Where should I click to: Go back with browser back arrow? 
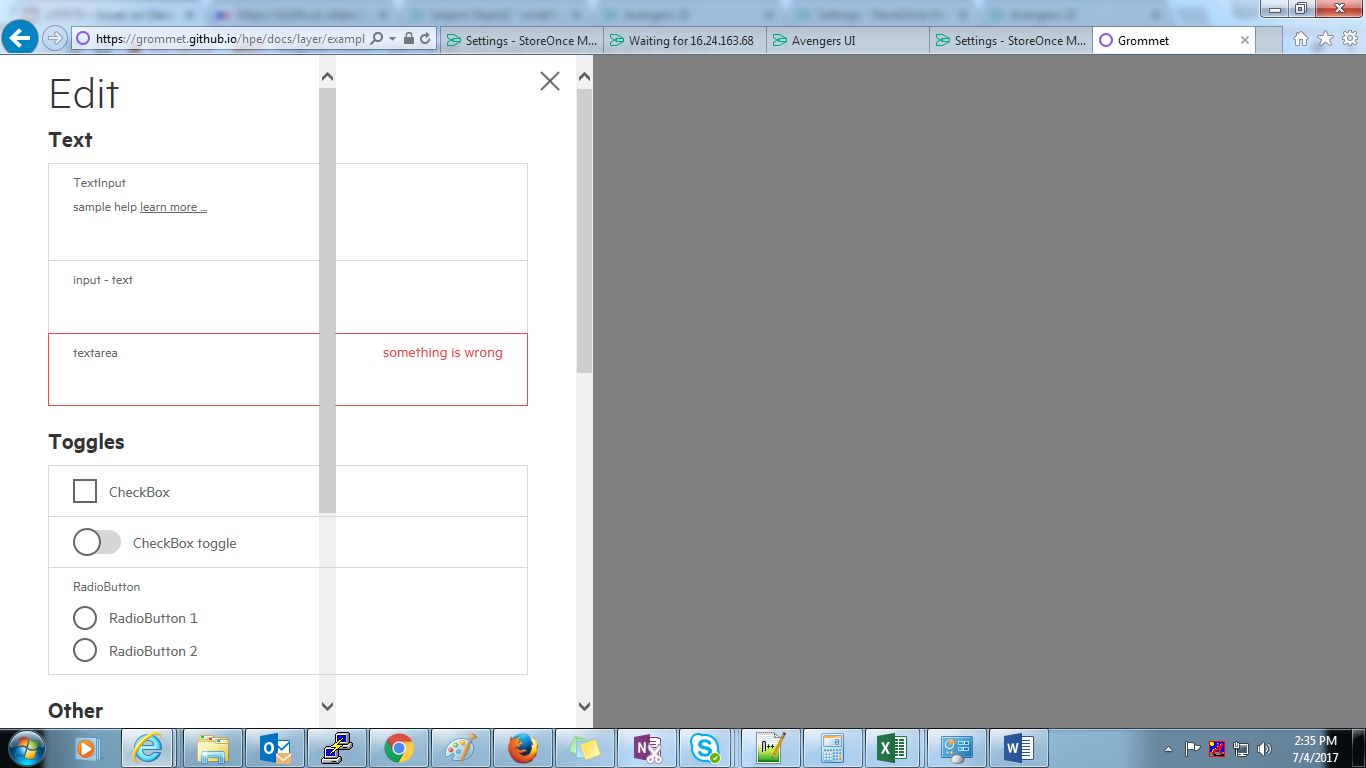click(x=19, y=38)
